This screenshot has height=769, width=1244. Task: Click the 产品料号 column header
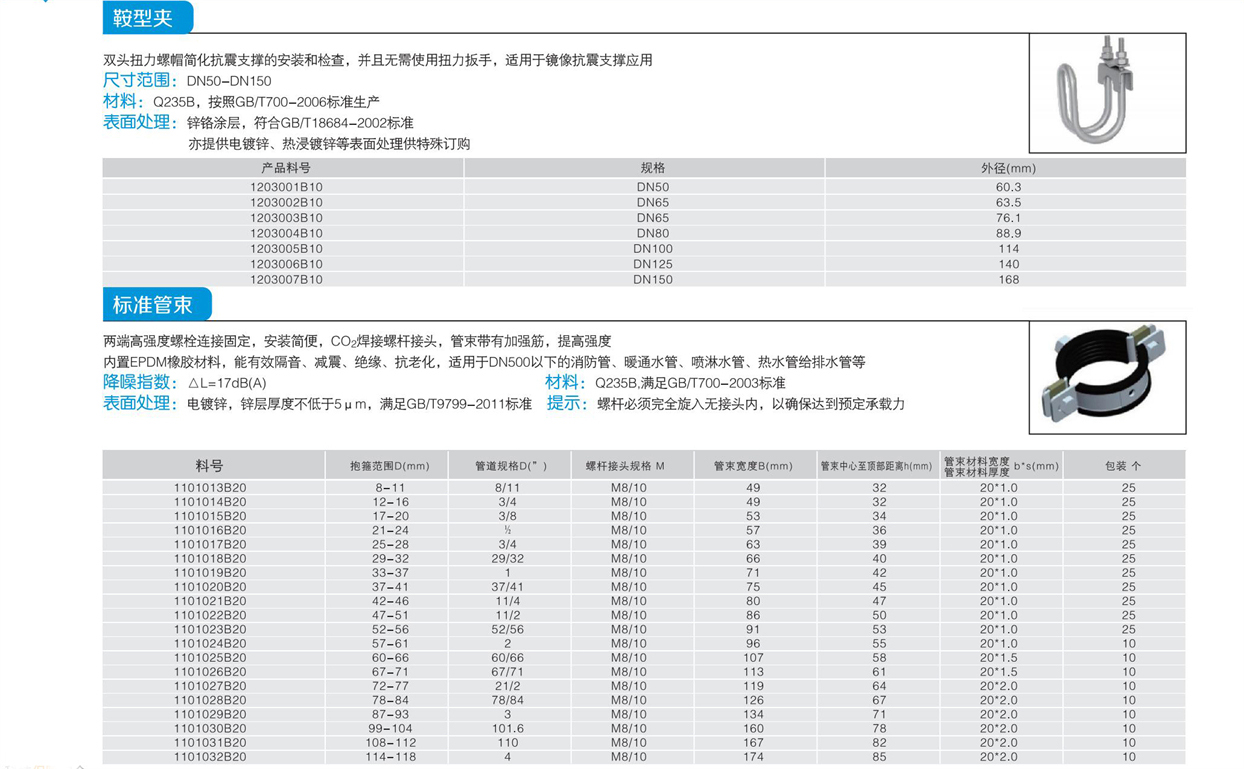[x=285, y=168]
